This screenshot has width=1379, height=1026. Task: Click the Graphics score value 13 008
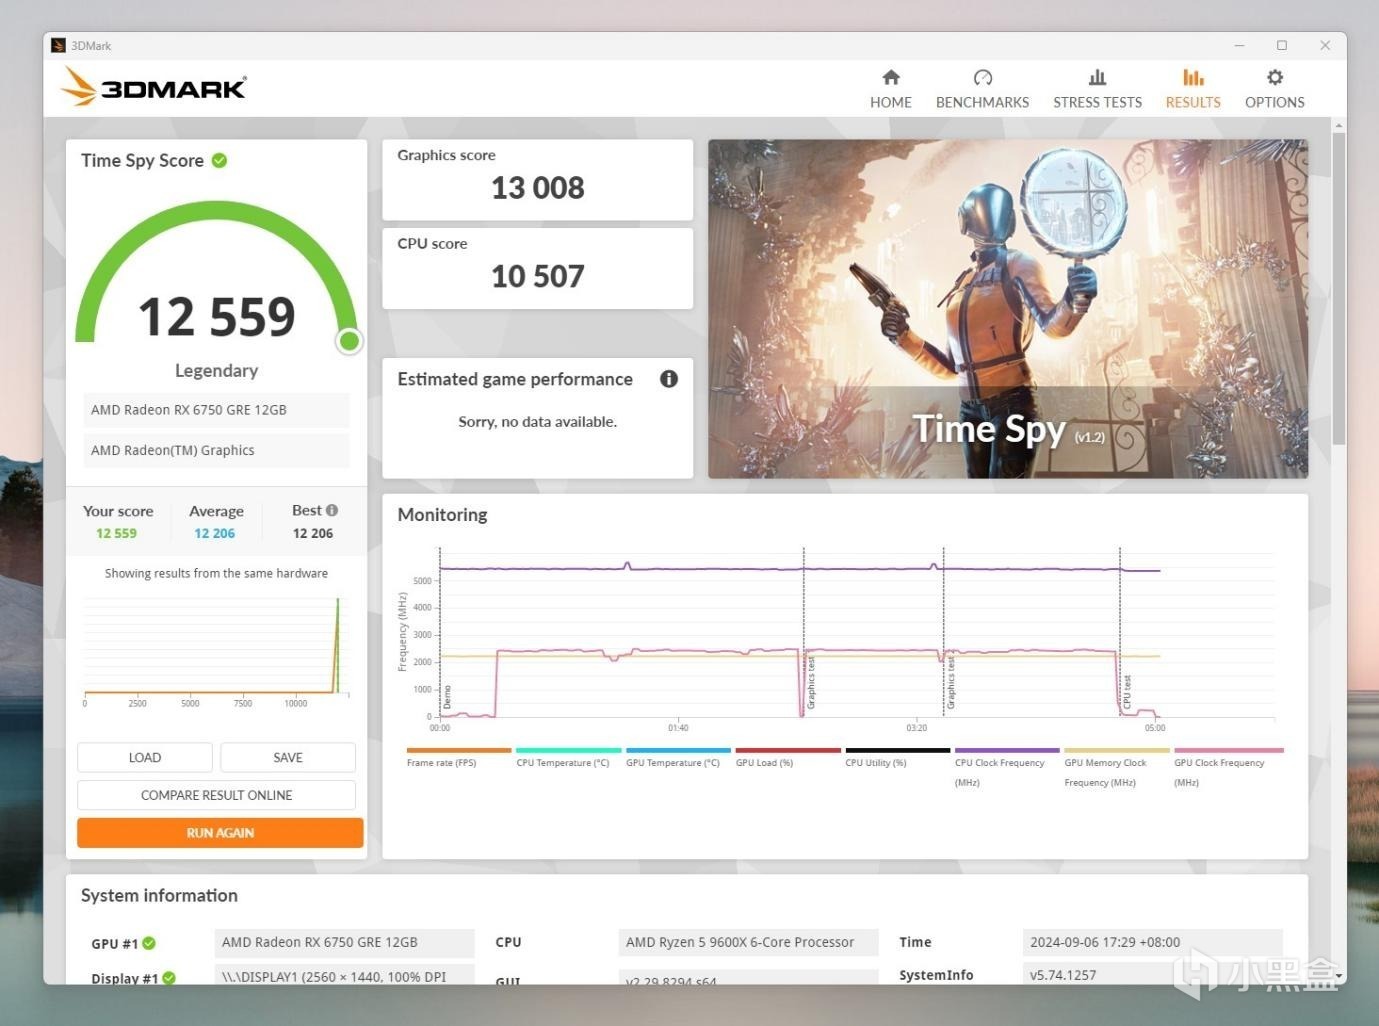coord(537,188)
